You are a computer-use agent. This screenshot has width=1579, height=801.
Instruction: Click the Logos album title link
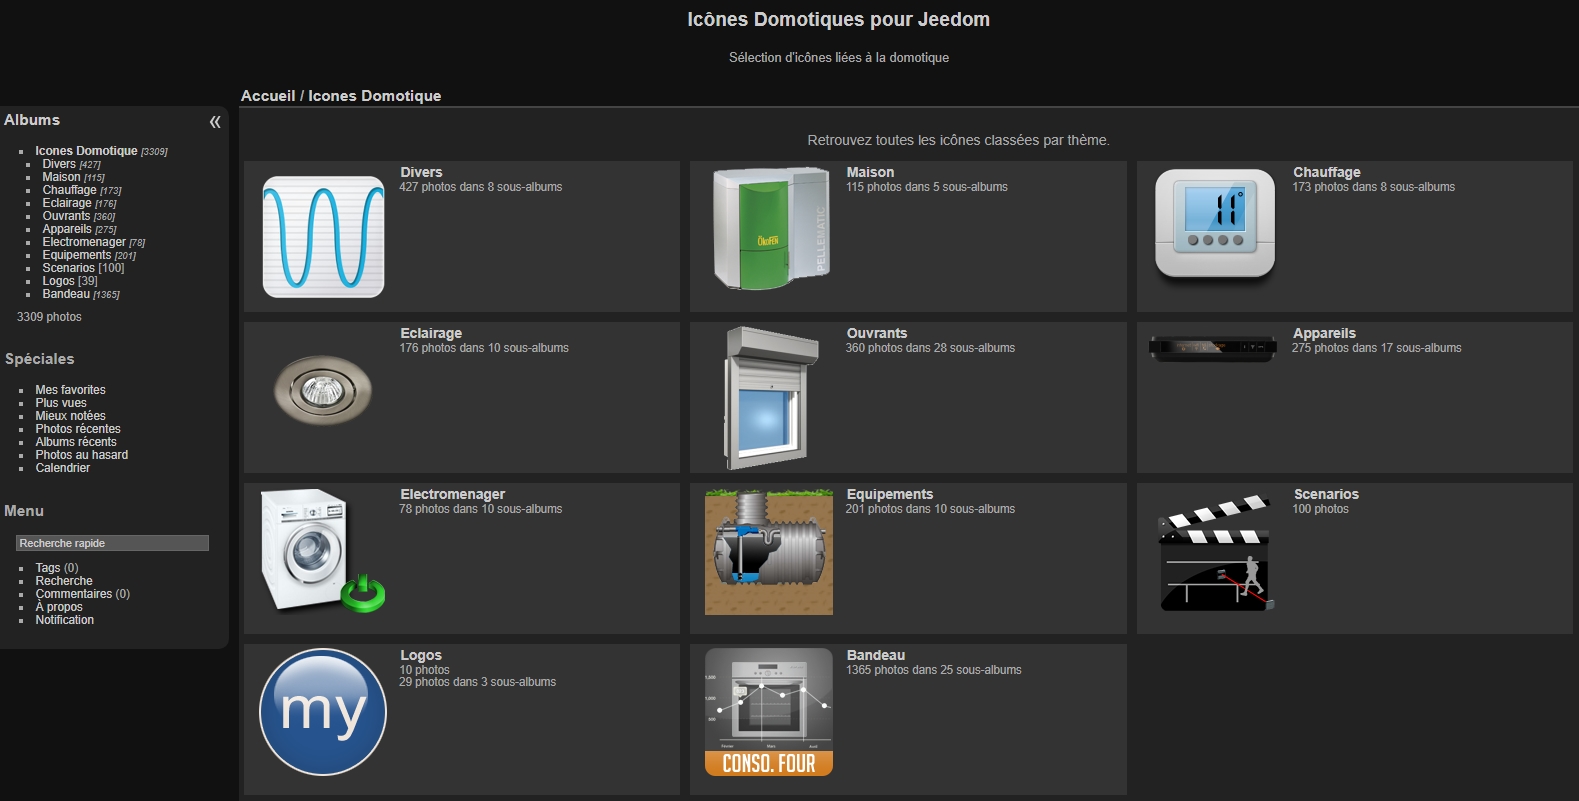tap(421, 655)
